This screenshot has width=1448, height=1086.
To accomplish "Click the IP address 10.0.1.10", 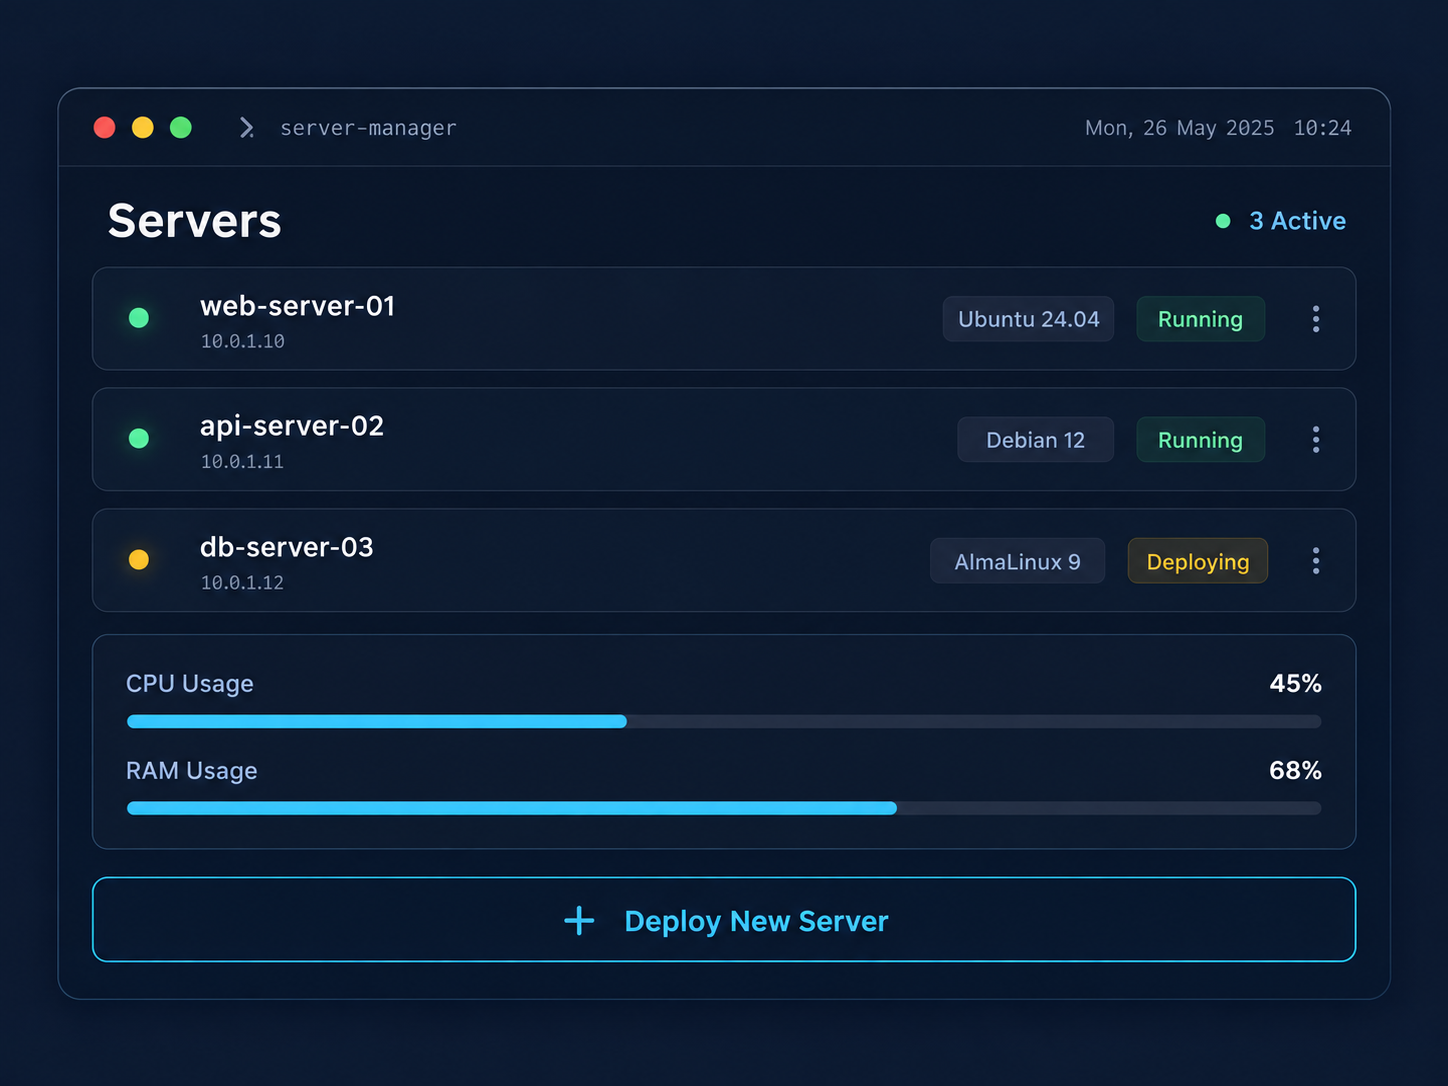I will [243, 342].
